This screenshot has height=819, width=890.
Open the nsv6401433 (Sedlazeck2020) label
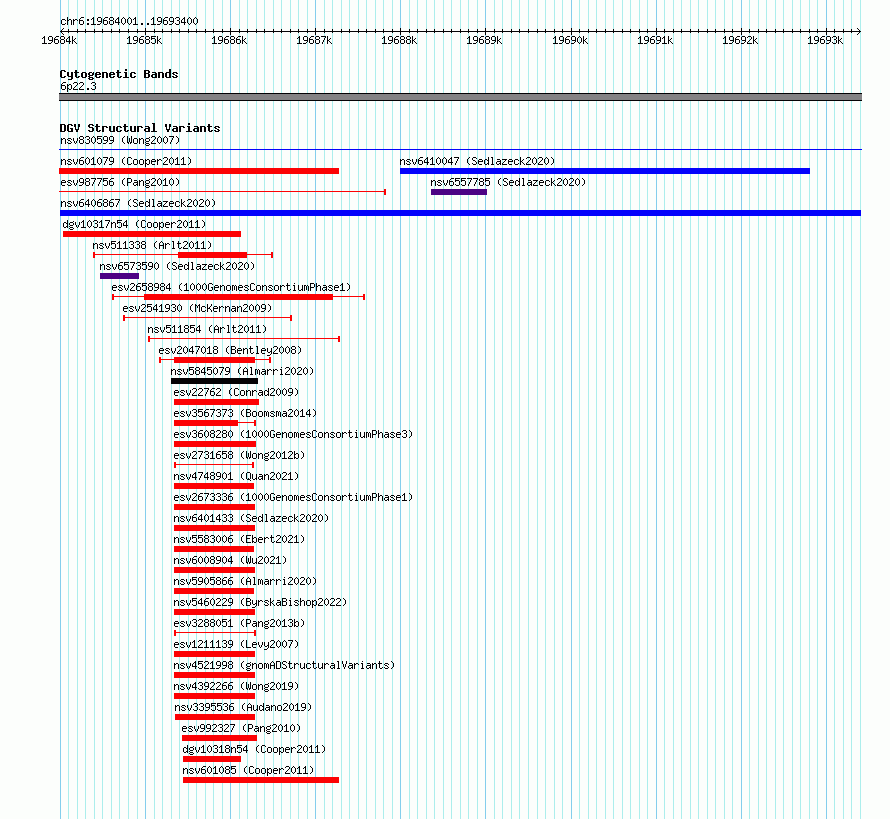click(x=251, y=518)
